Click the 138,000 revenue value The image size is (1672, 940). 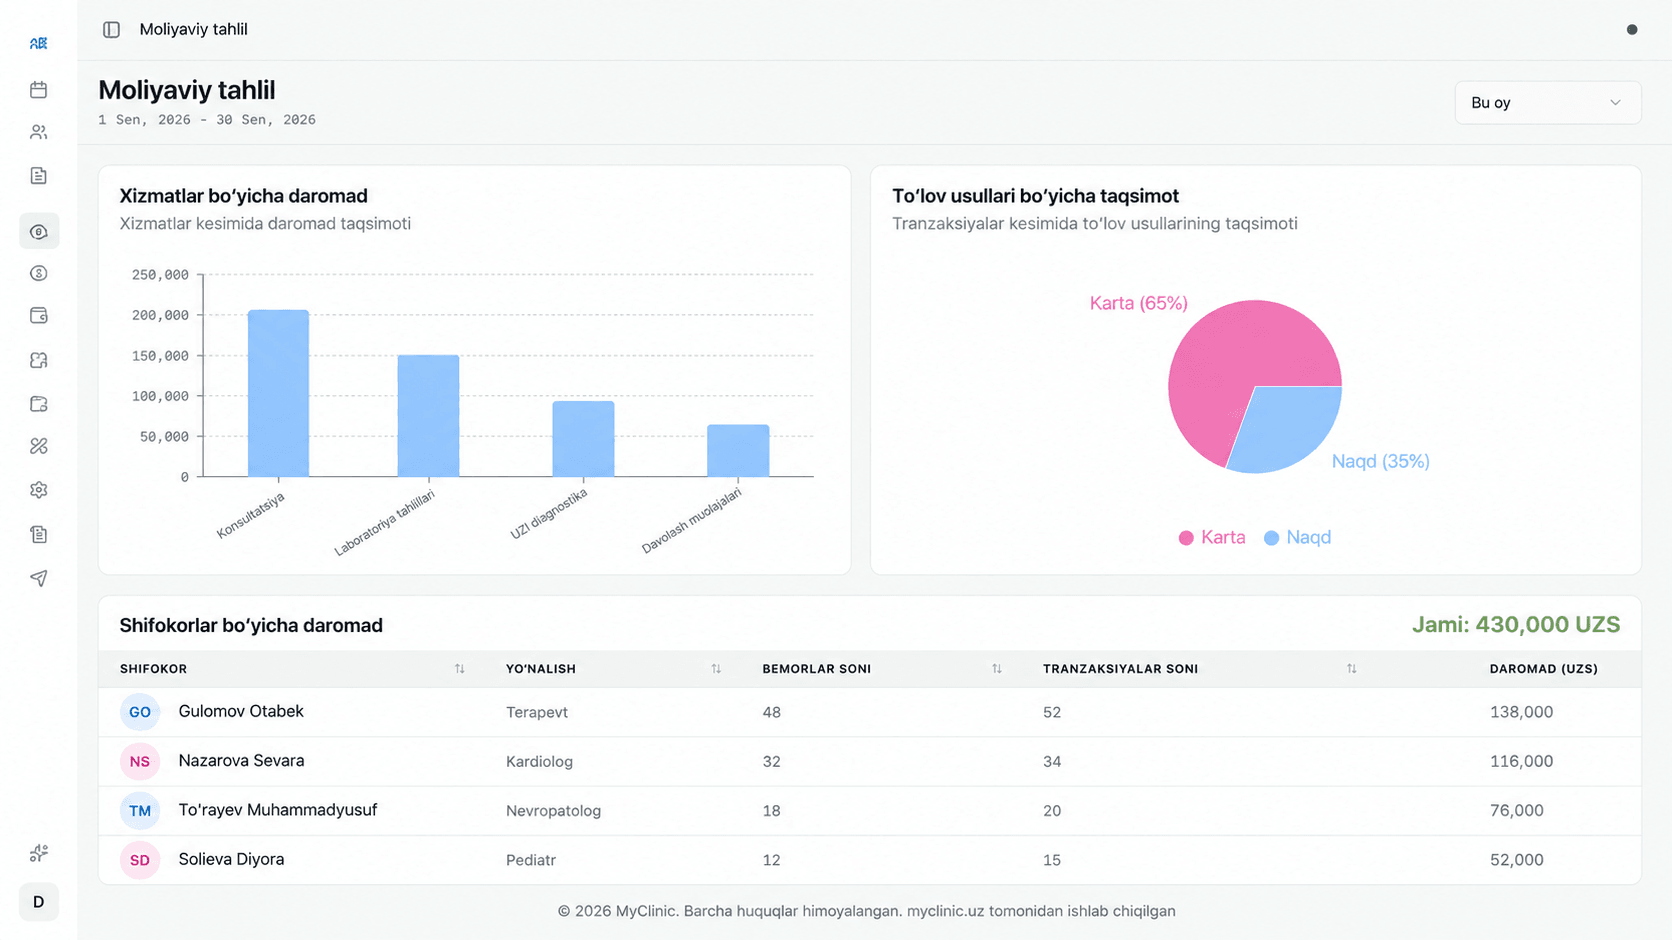pyautogui.click(x=1521, y=712)
